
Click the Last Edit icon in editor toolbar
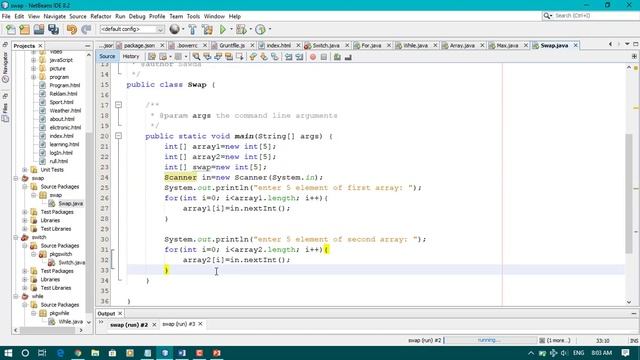tap(151, 57)
